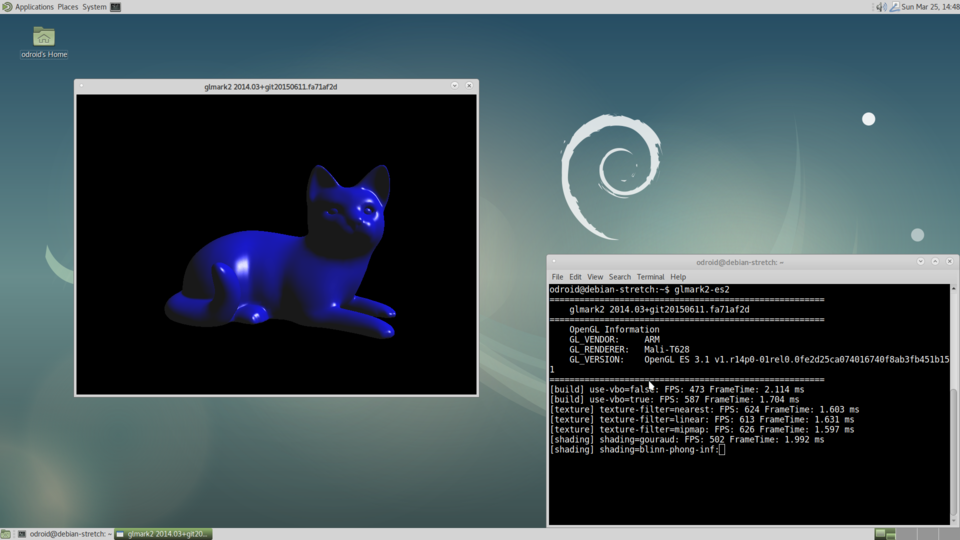
Task: Switch to the second workspace in switcher
Action: (x=907, y=534)
